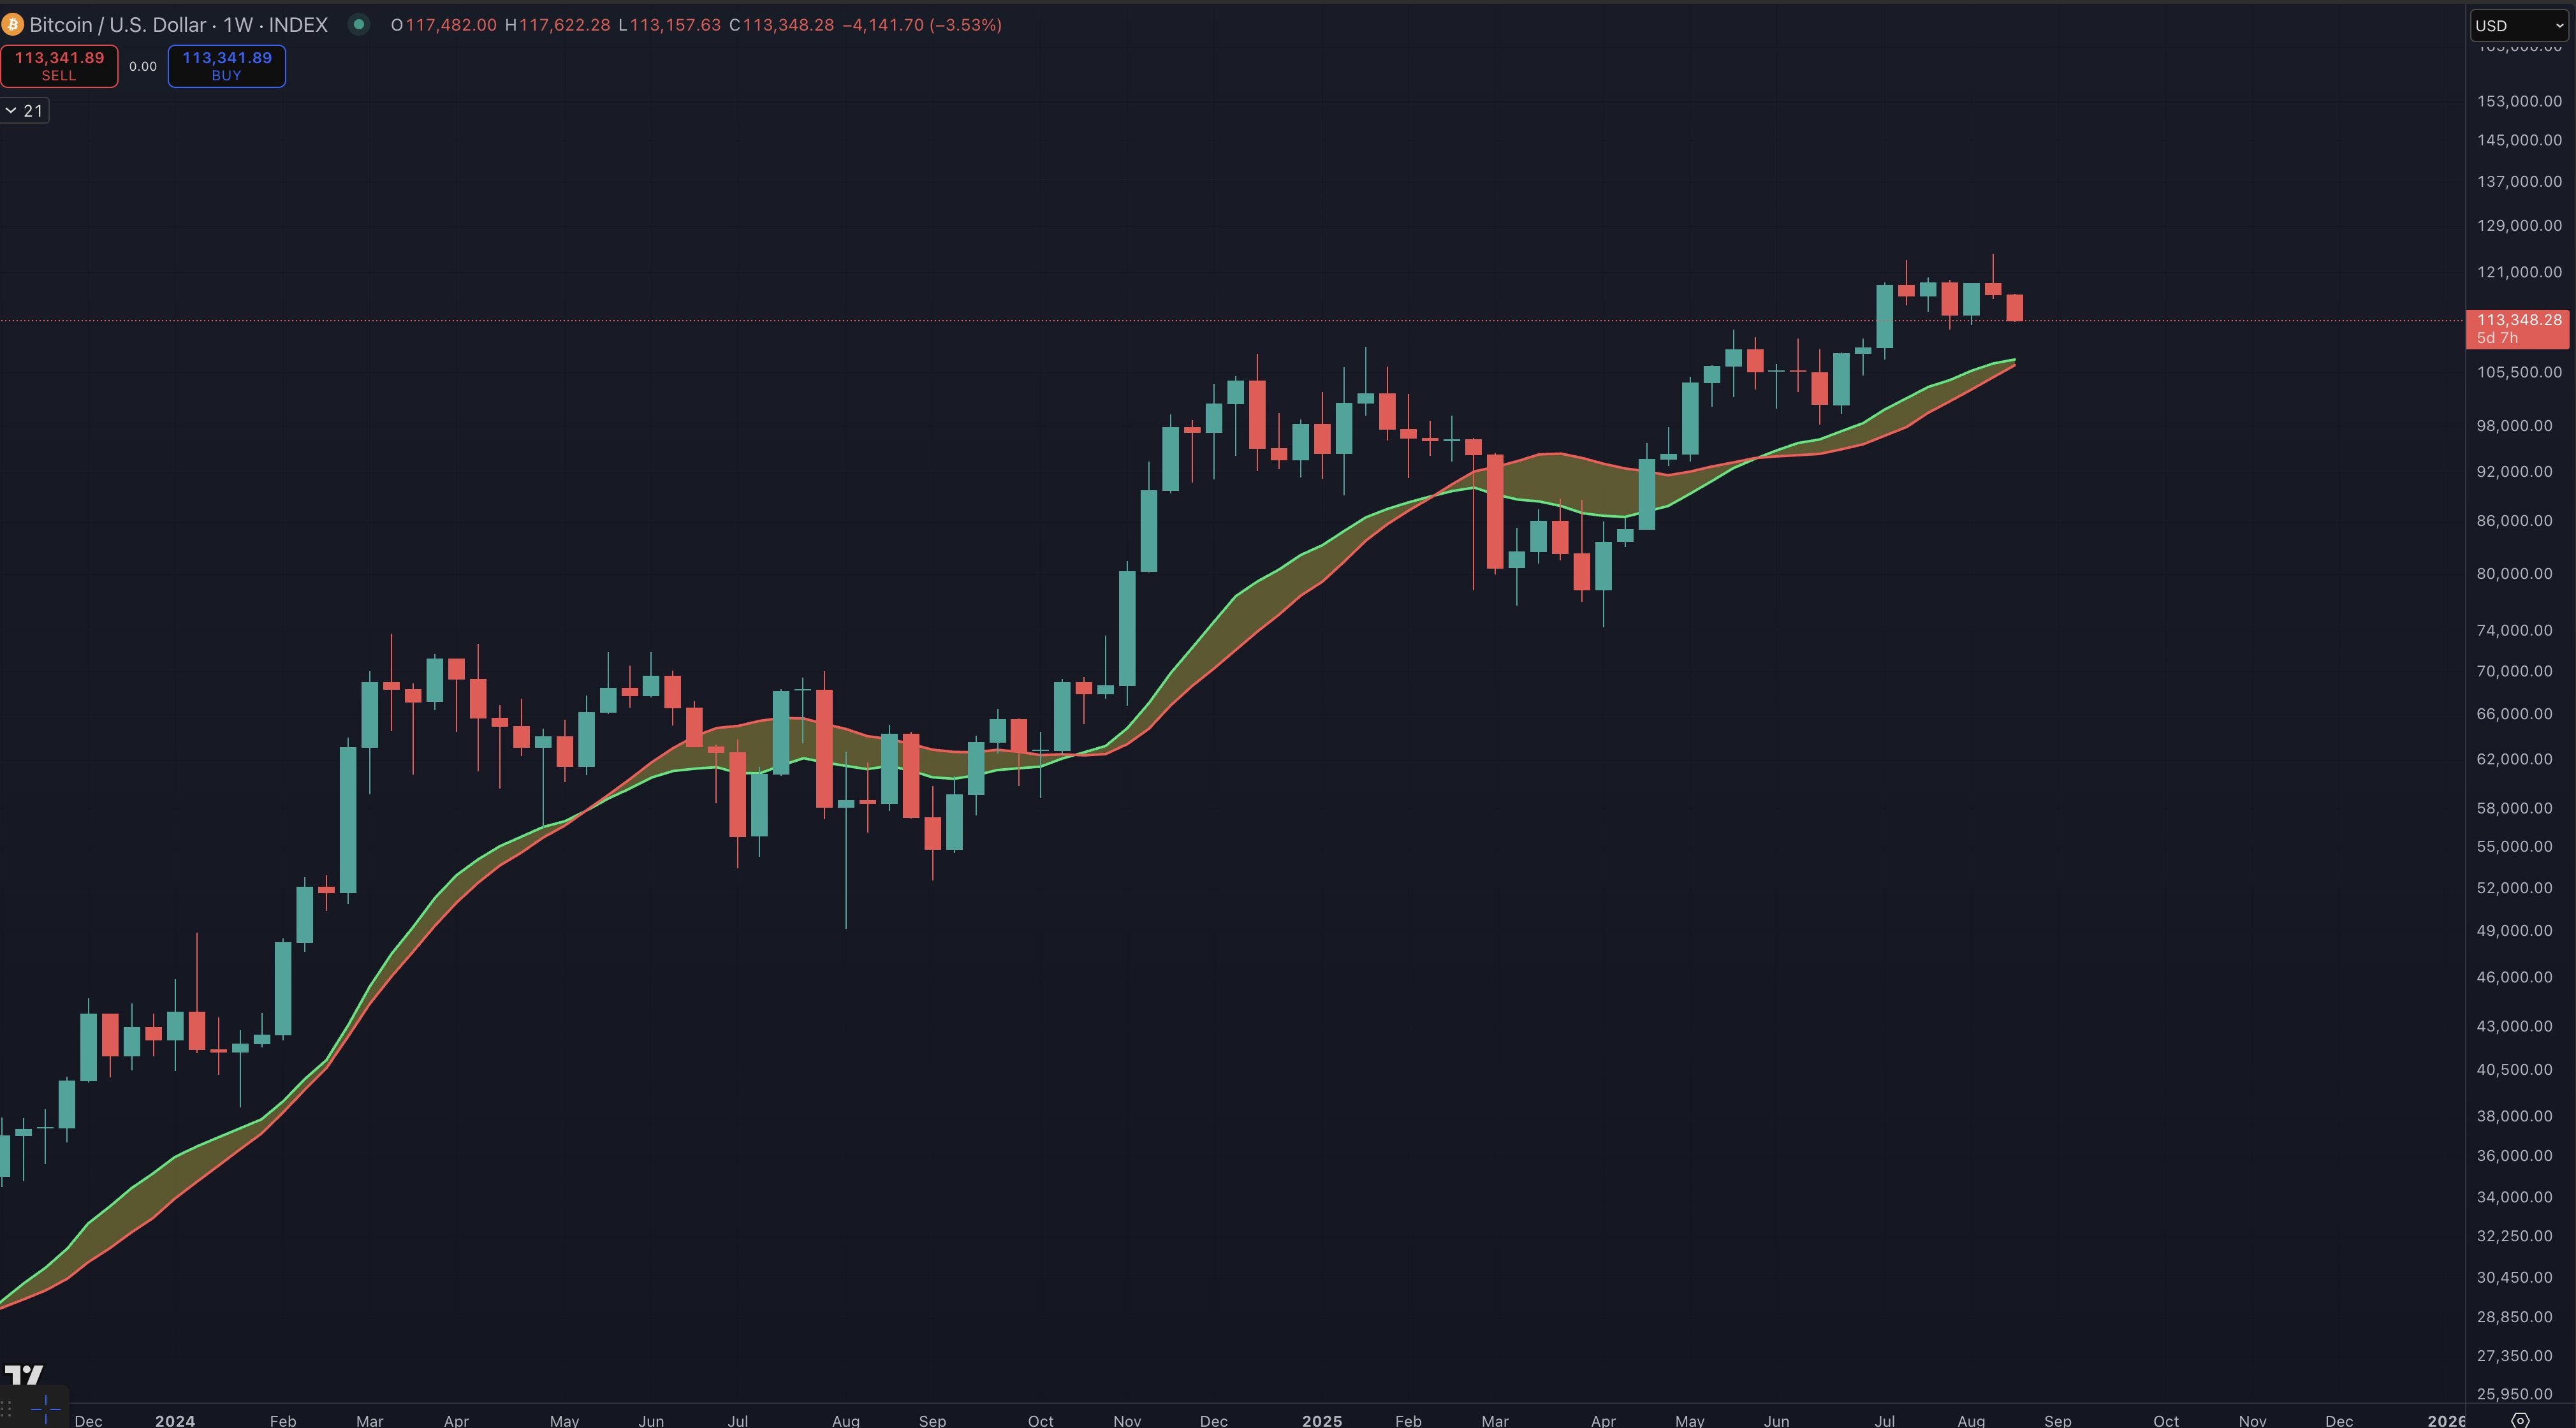The width and height of the screenshot is (2576, 1428).
Task: Click the Aug 2025 label on time axis
Action: pyautogui.click(x=1971, y=1420)
